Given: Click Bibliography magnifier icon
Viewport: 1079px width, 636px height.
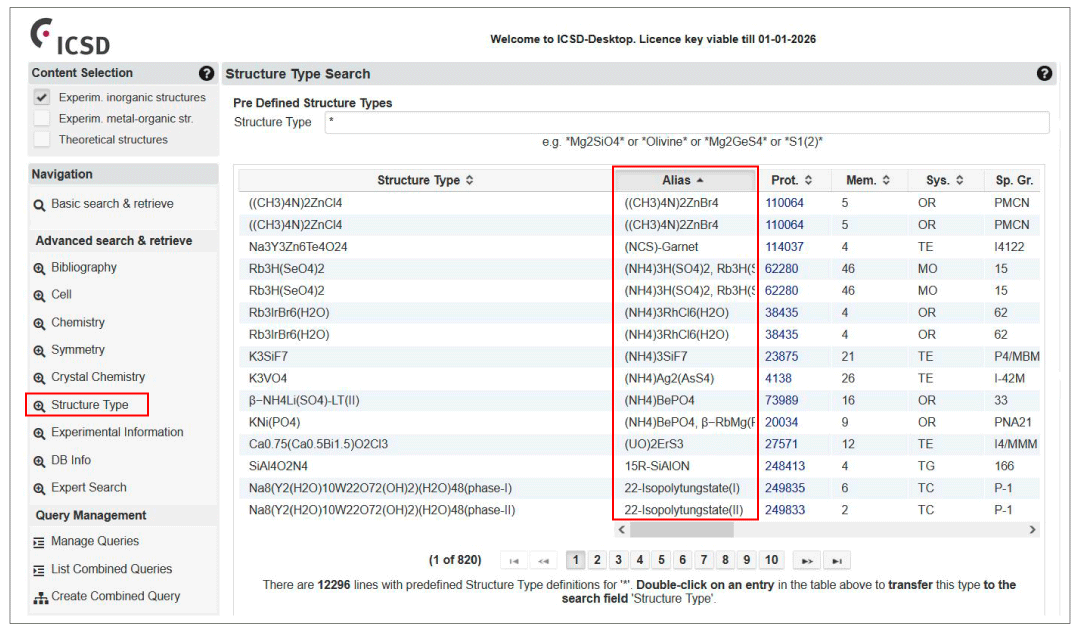Looking at the screenshot, I should (x=39, y=268).
